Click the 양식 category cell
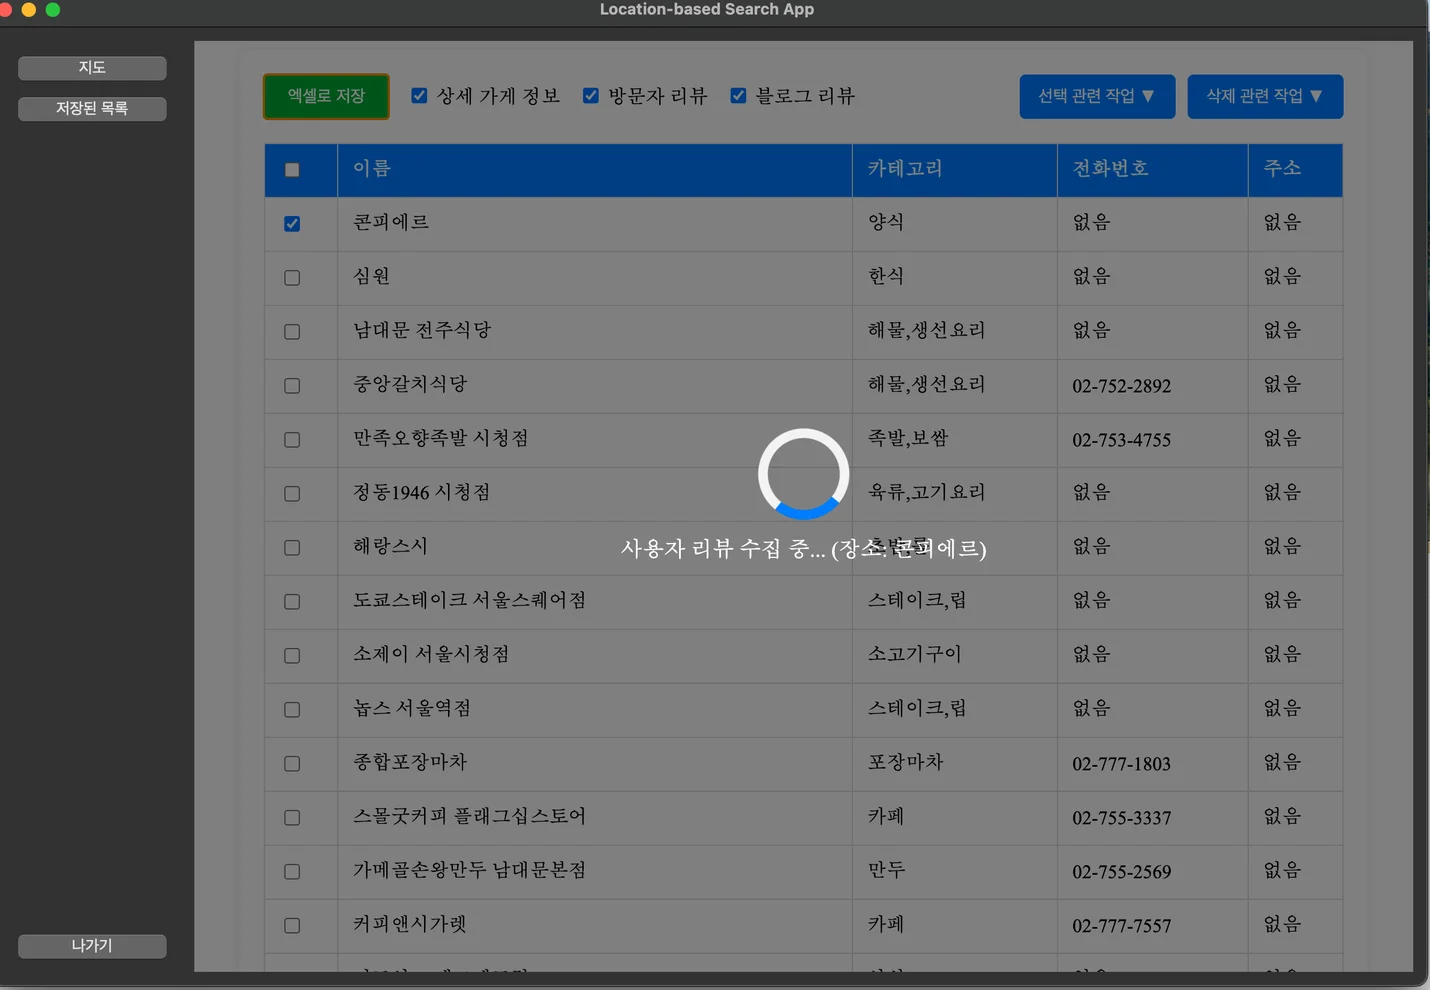This screenshot has width=1430, height=990. point(955,224)
